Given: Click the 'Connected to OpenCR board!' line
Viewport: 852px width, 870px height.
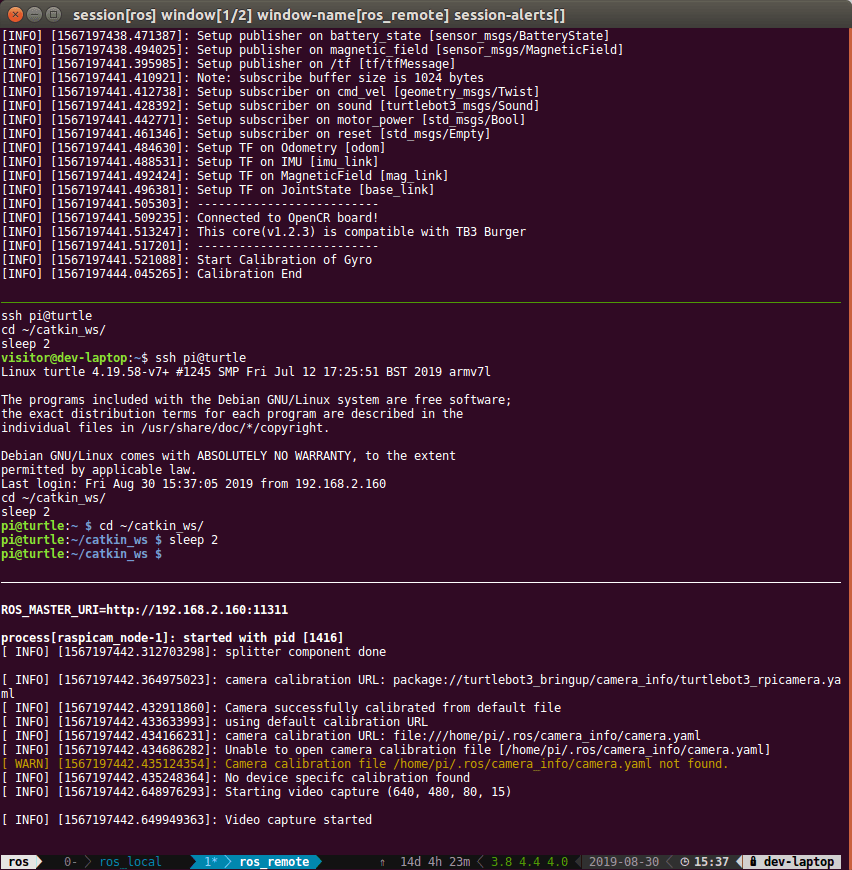Looking at the screenshot, I should coord(190,218).
